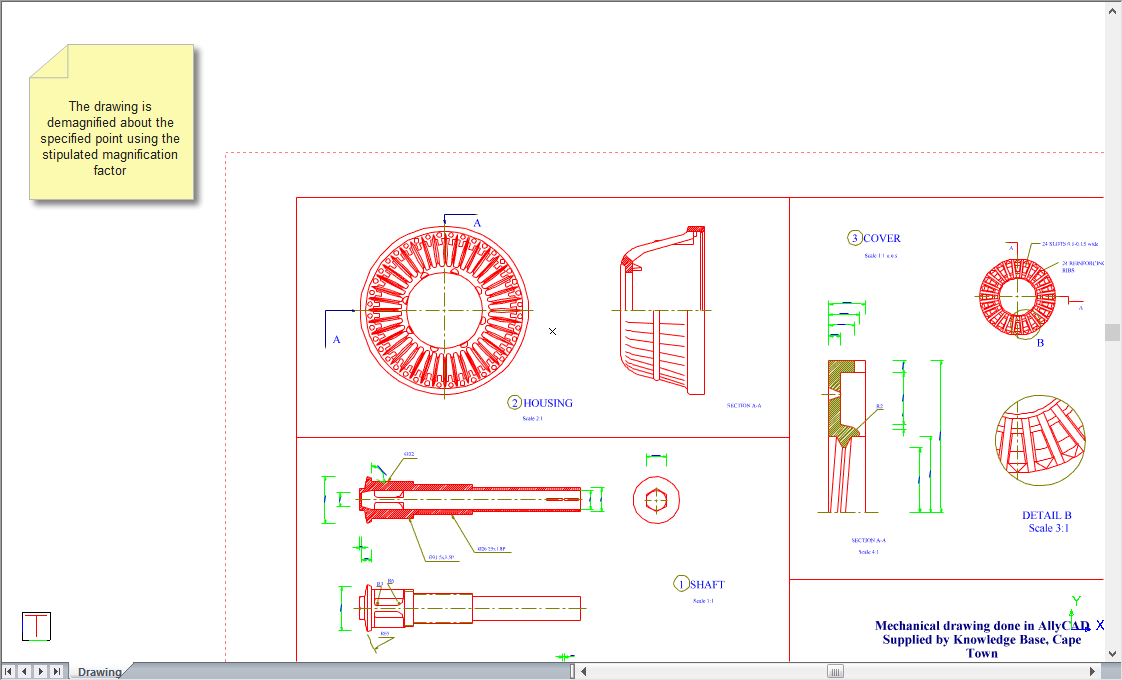The image size is (1122, 680).
Task: Click the cross marker beside the housing
Action: (552, 331)
